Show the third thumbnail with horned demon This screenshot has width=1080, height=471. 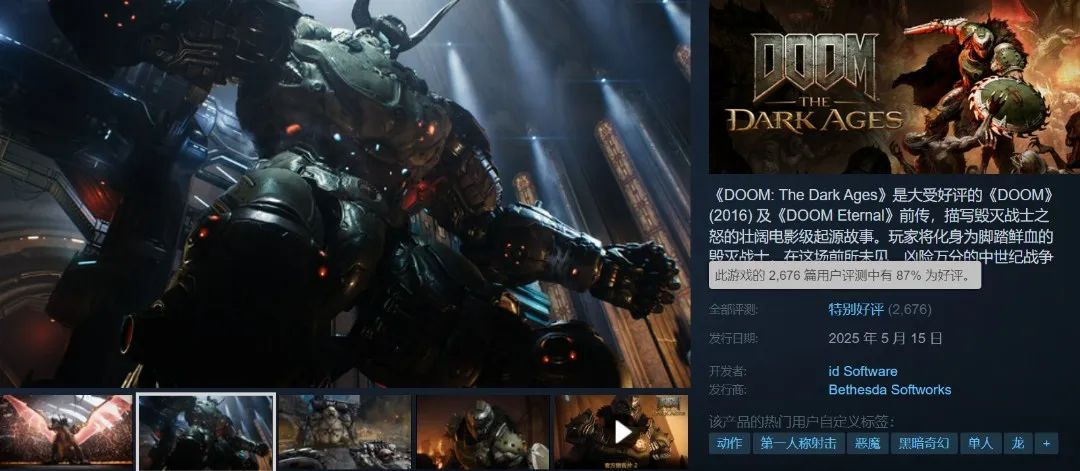[344, 432]
